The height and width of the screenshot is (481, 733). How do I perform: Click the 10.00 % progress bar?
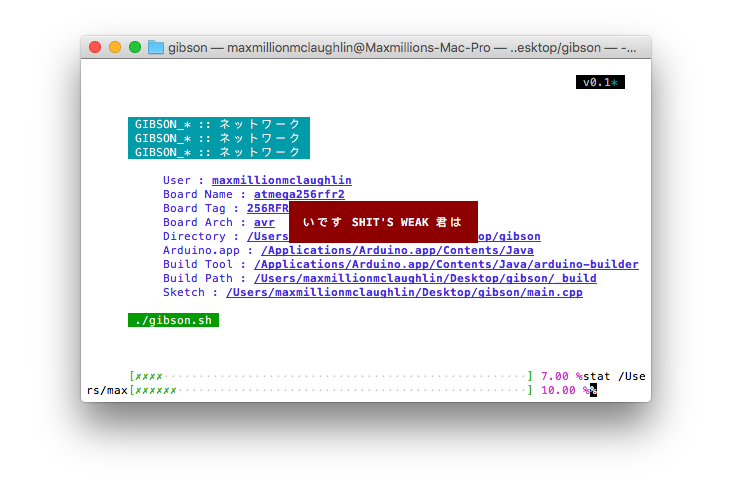coord(331,390)
